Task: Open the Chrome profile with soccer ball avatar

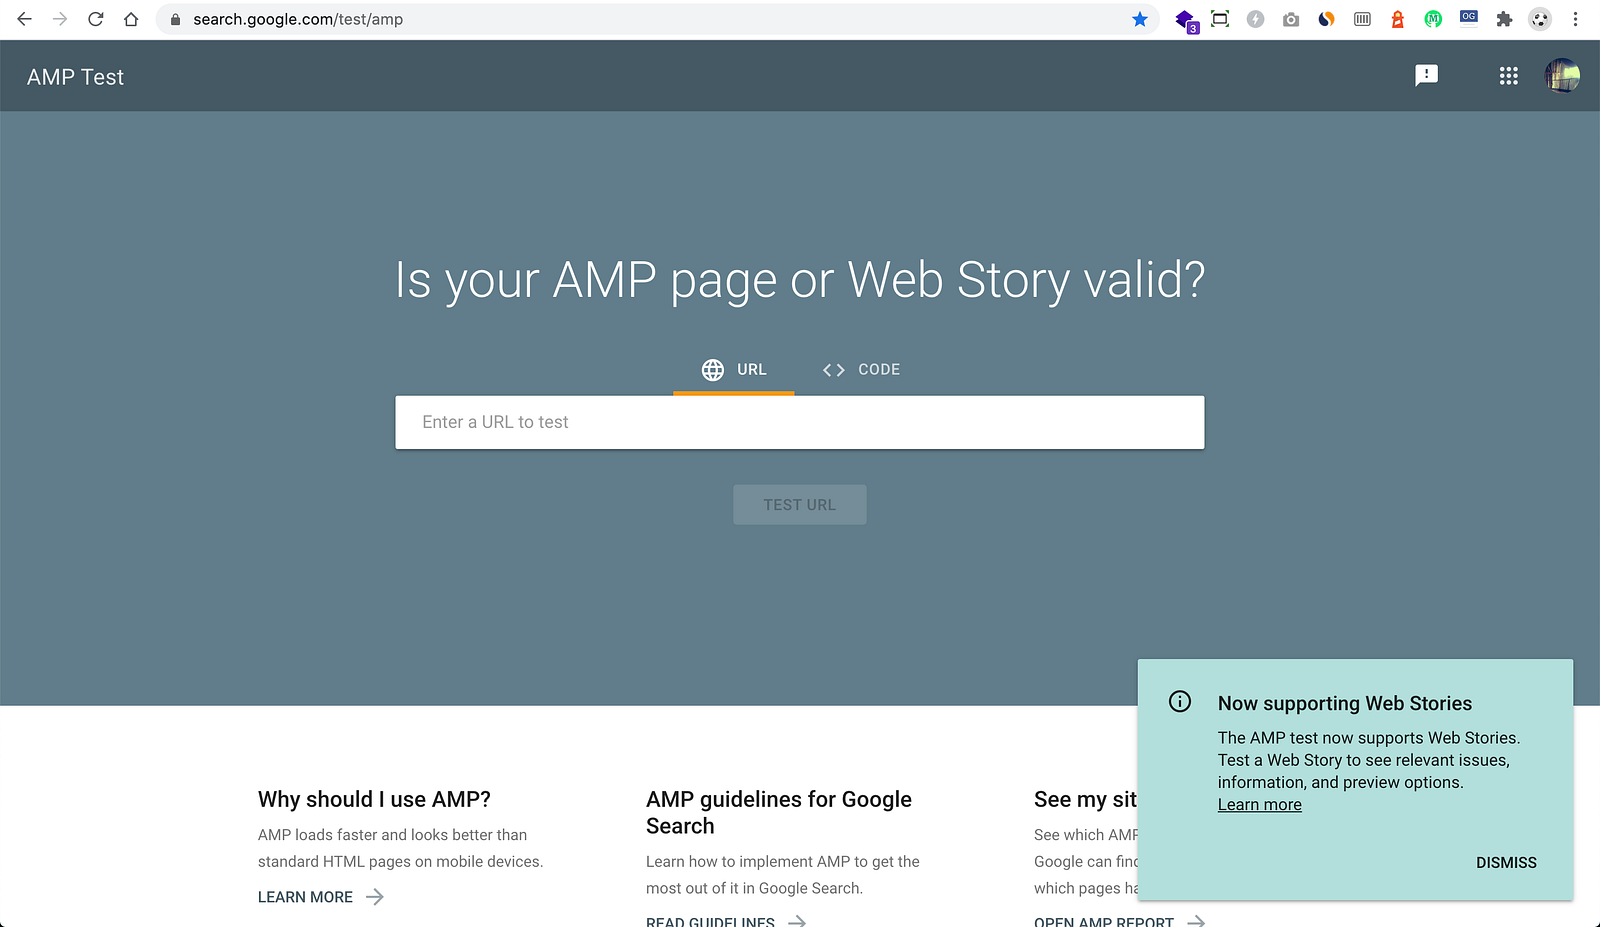Action: [1540, 19]
